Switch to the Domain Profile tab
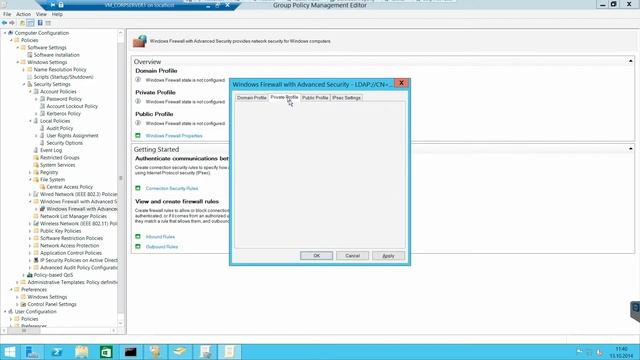This screenshot has height=360, width=640. click(251, 98)
